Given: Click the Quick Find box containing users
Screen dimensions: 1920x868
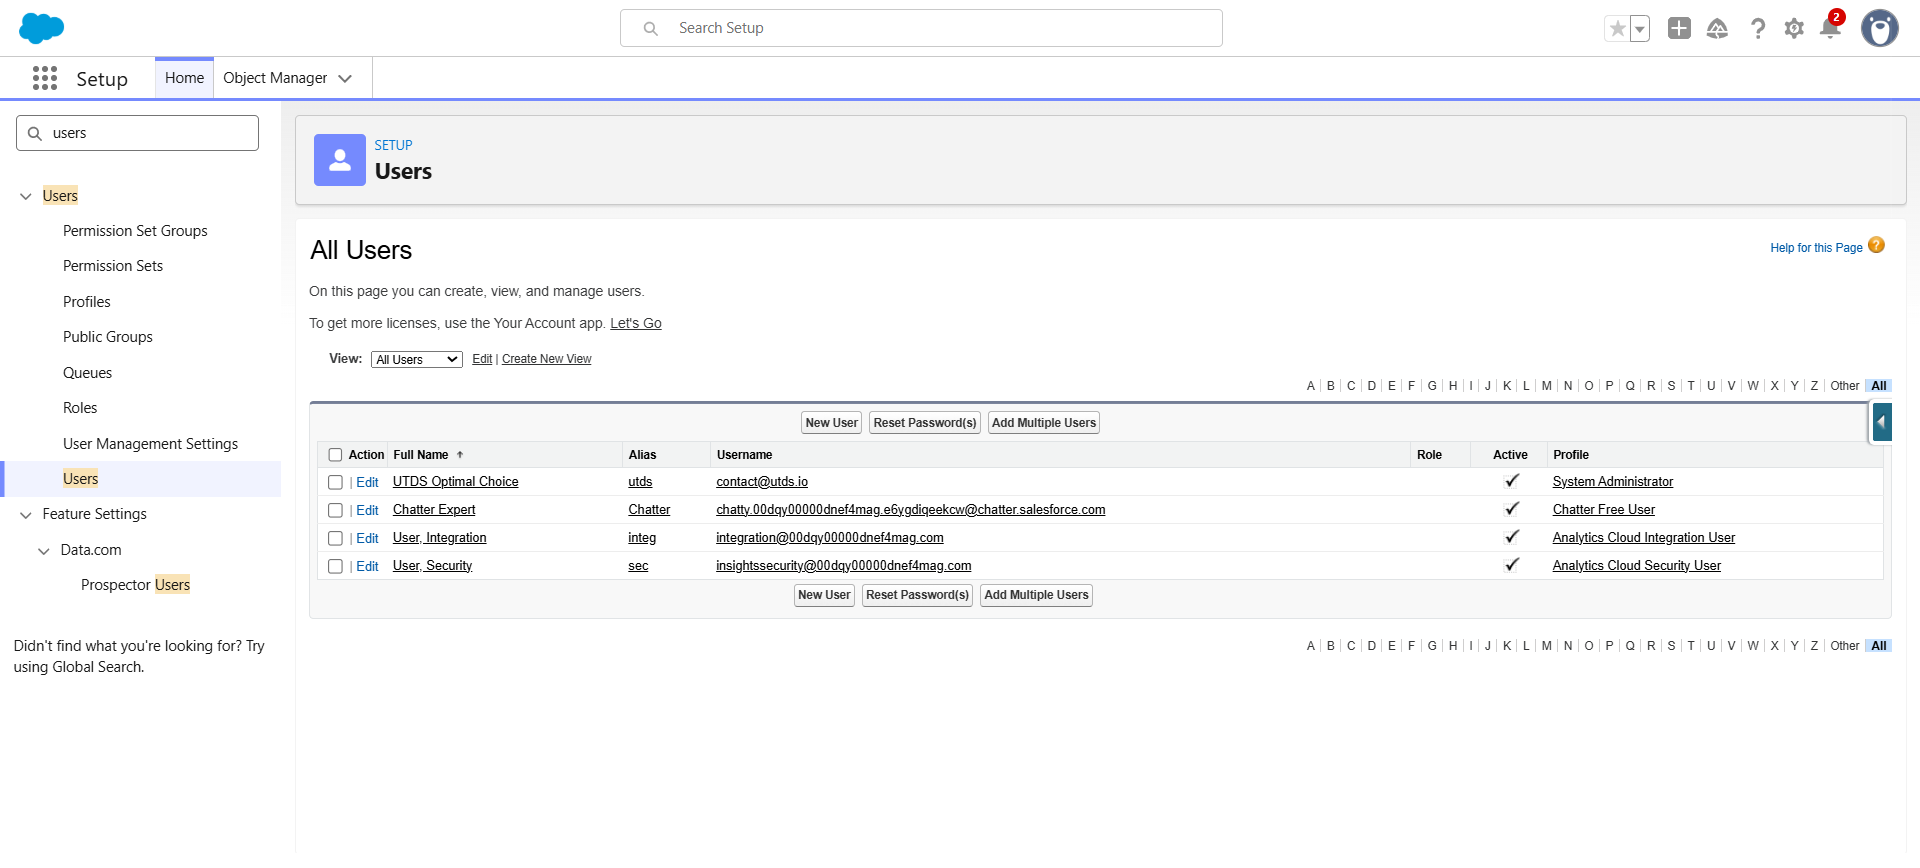Looking at the screenshot, I should pos(137,133).
